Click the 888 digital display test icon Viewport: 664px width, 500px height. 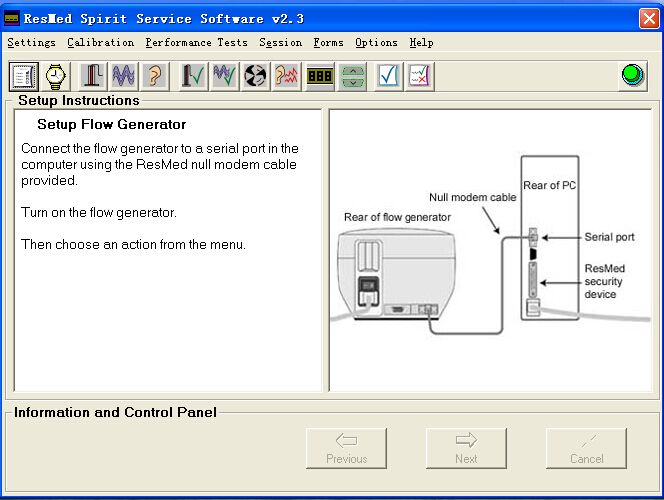click(320, 77)
